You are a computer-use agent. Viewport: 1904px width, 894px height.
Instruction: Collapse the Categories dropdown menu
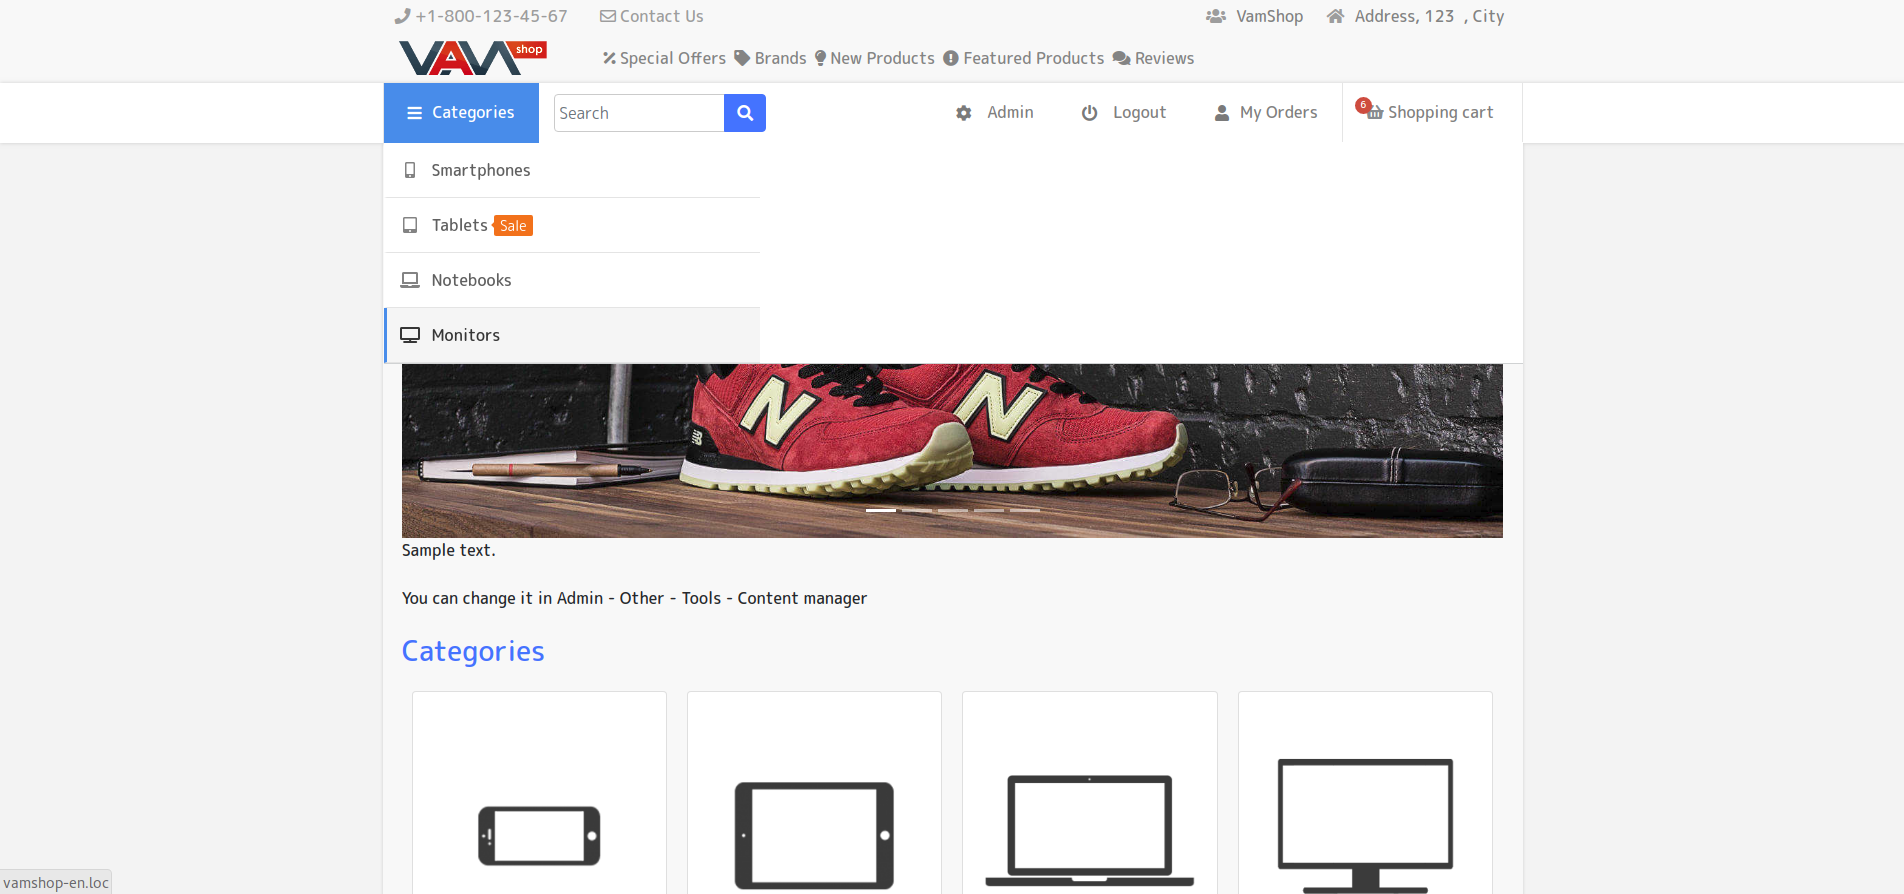tap(461, 113)
